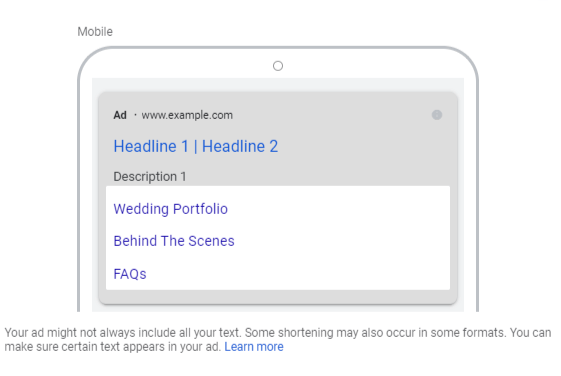Click the Mobile preview label

95,31
